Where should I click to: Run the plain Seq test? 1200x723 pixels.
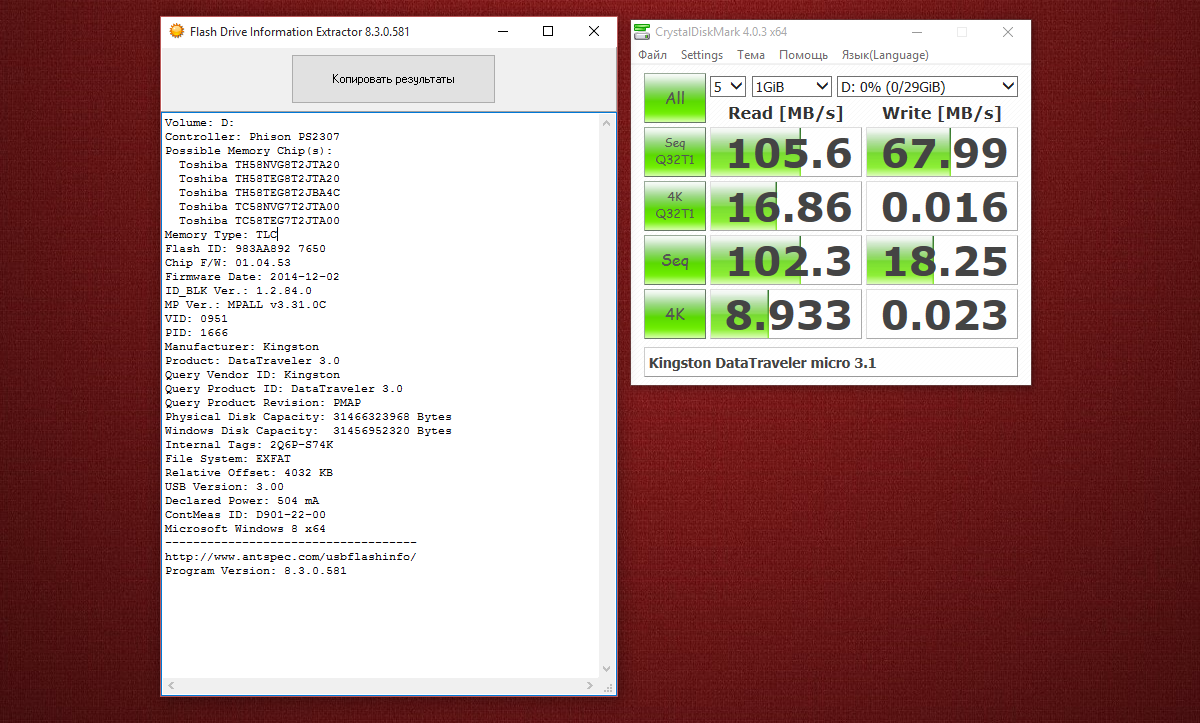pos(675,260)
